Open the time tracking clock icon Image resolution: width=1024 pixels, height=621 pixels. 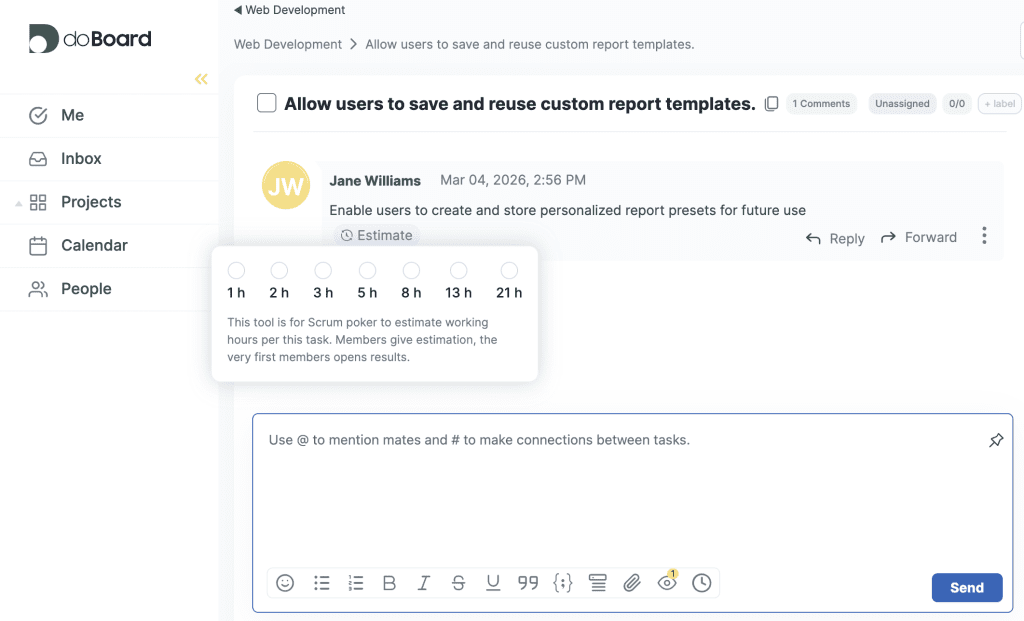[701, 583]
